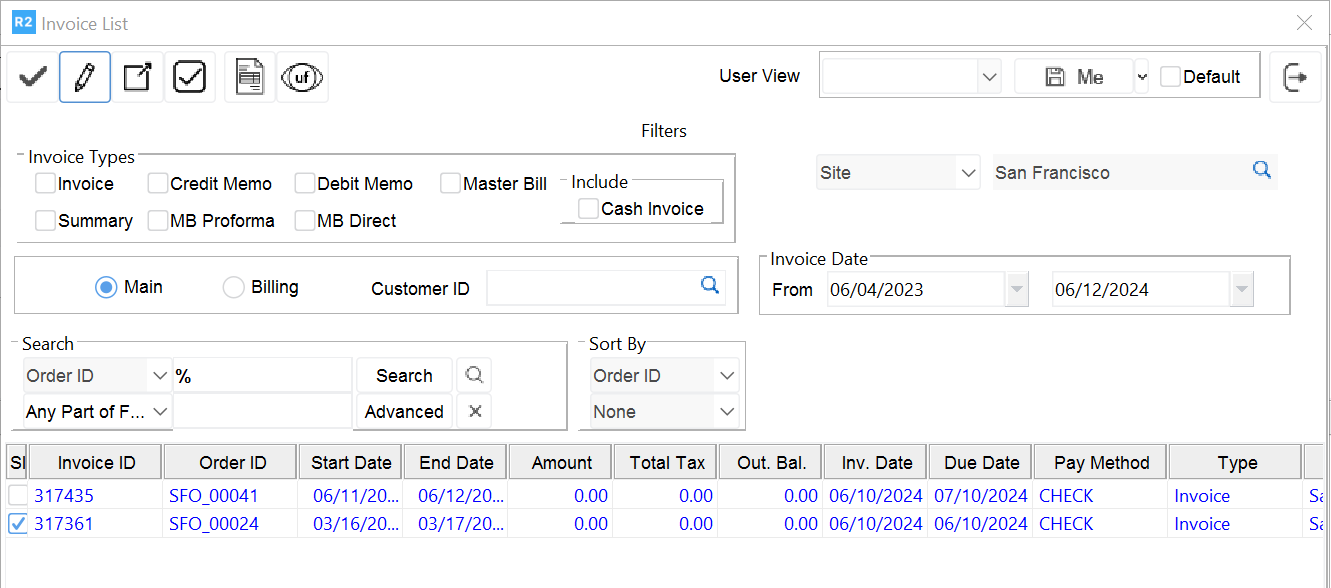Viewport: 1331px width, 588px height.
Task: Click the document report toolbar icon
Action: point(250,78)
